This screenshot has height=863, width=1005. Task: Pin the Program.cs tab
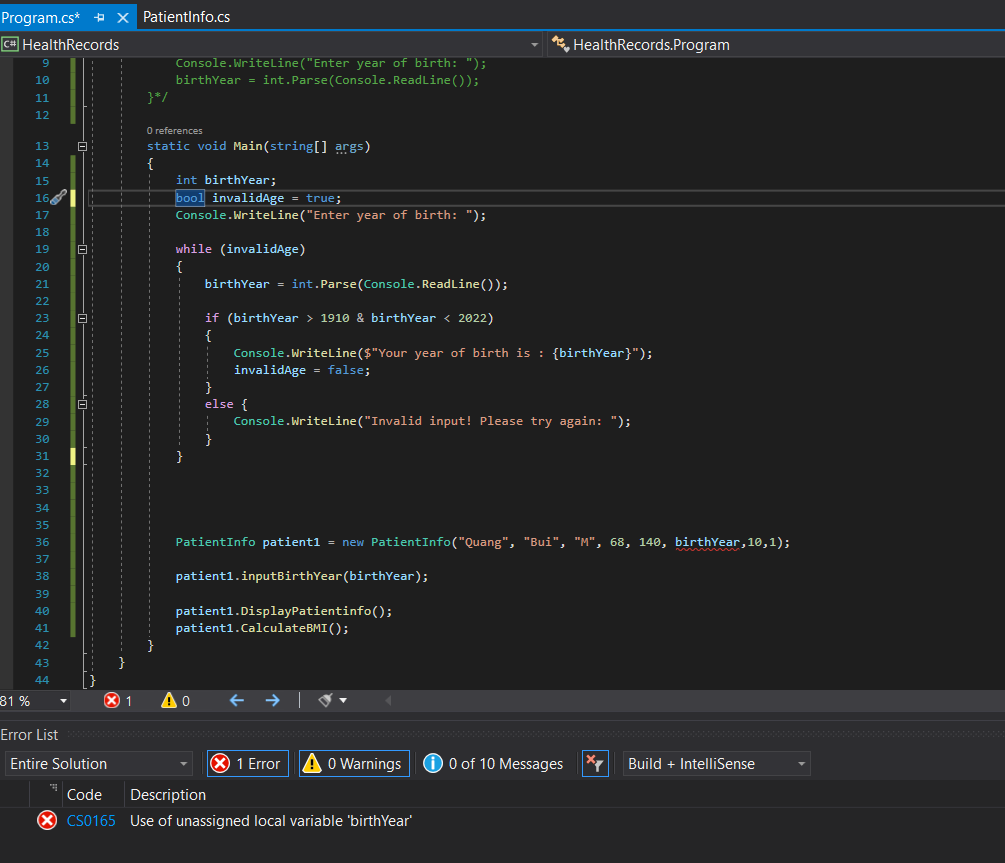point(99,18)
